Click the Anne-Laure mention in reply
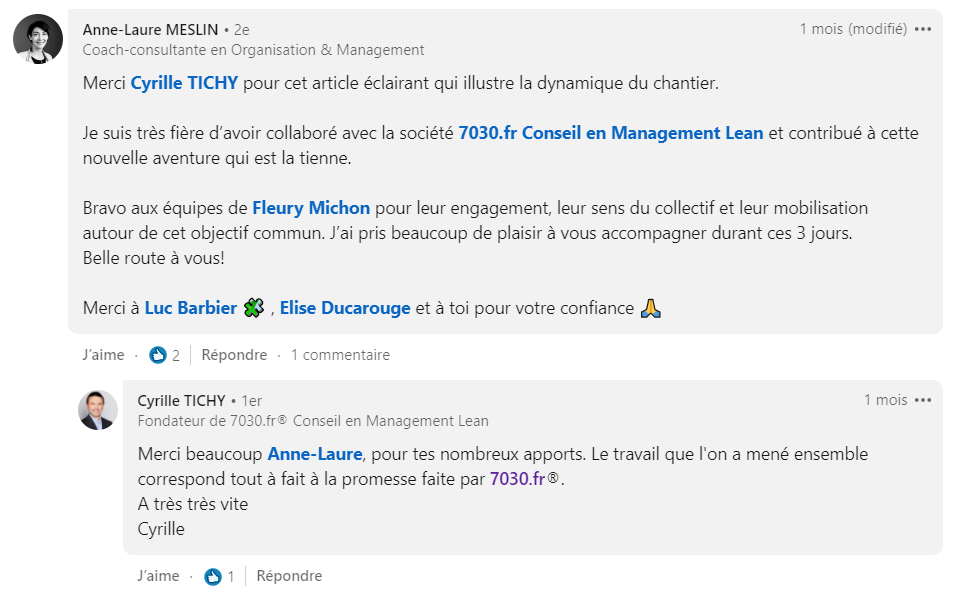This screenshot has height=594, width=956. [x=315, y=454]
